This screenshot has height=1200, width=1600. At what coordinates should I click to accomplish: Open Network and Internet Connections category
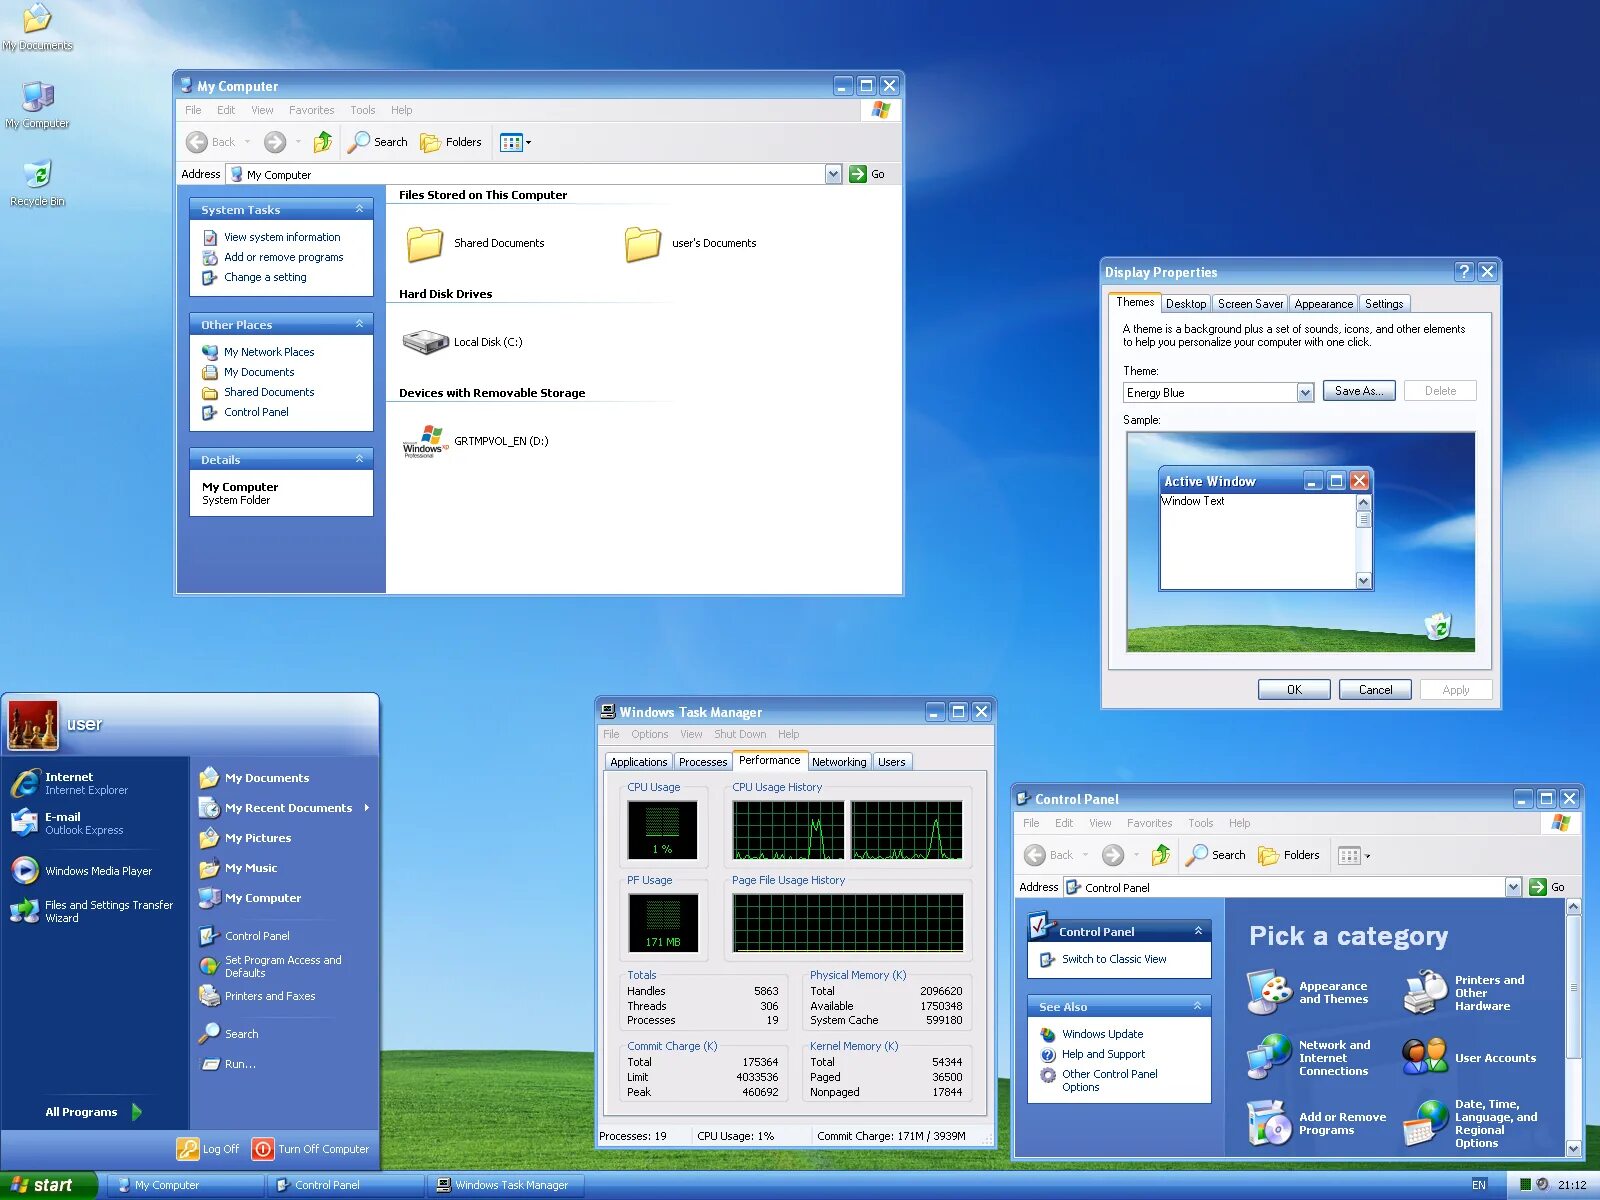1309,1058
